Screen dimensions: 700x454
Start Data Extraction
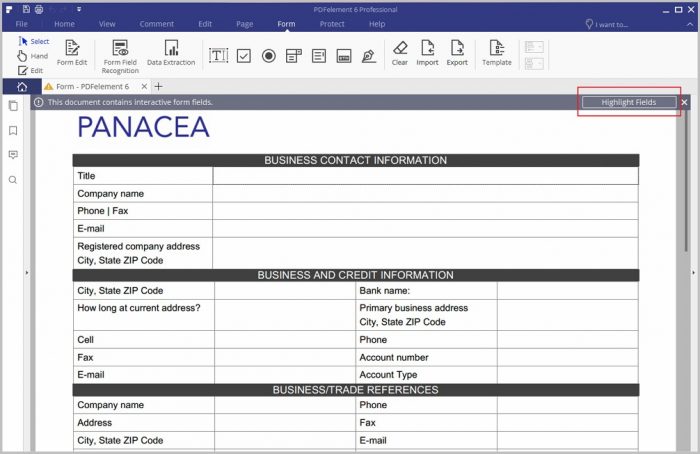171,53
